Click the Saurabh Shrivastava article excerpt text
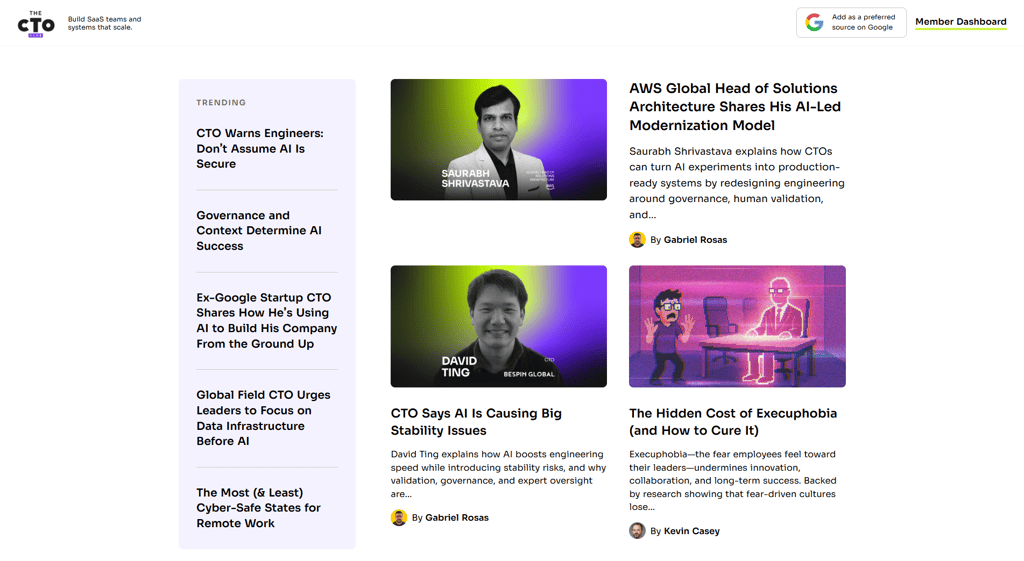Screen dimensions: 1024x561 [x=737, y=183]
